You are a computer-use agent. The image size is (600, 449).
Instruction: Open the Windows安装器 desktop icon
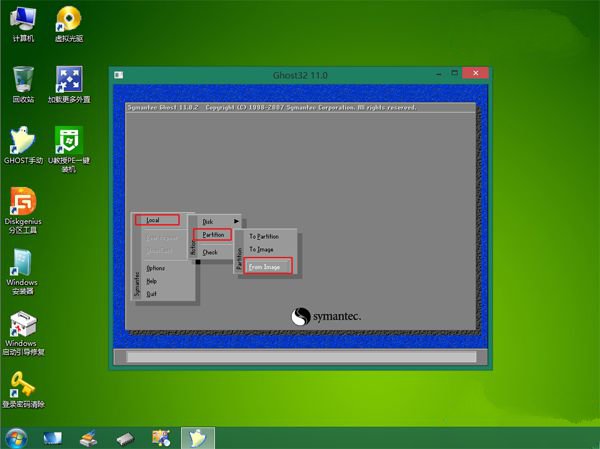tap(22, 272)
